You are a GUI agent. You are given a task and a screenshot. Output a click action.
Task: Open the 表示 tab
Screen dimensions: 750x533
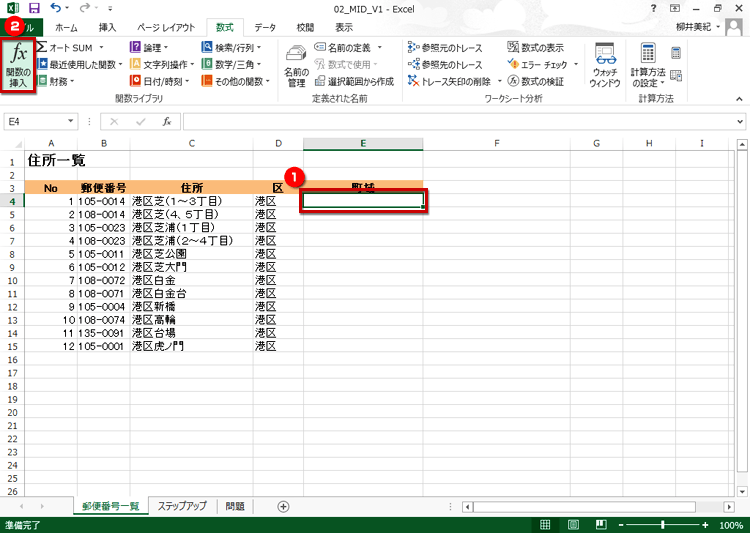tap(343, 27)
